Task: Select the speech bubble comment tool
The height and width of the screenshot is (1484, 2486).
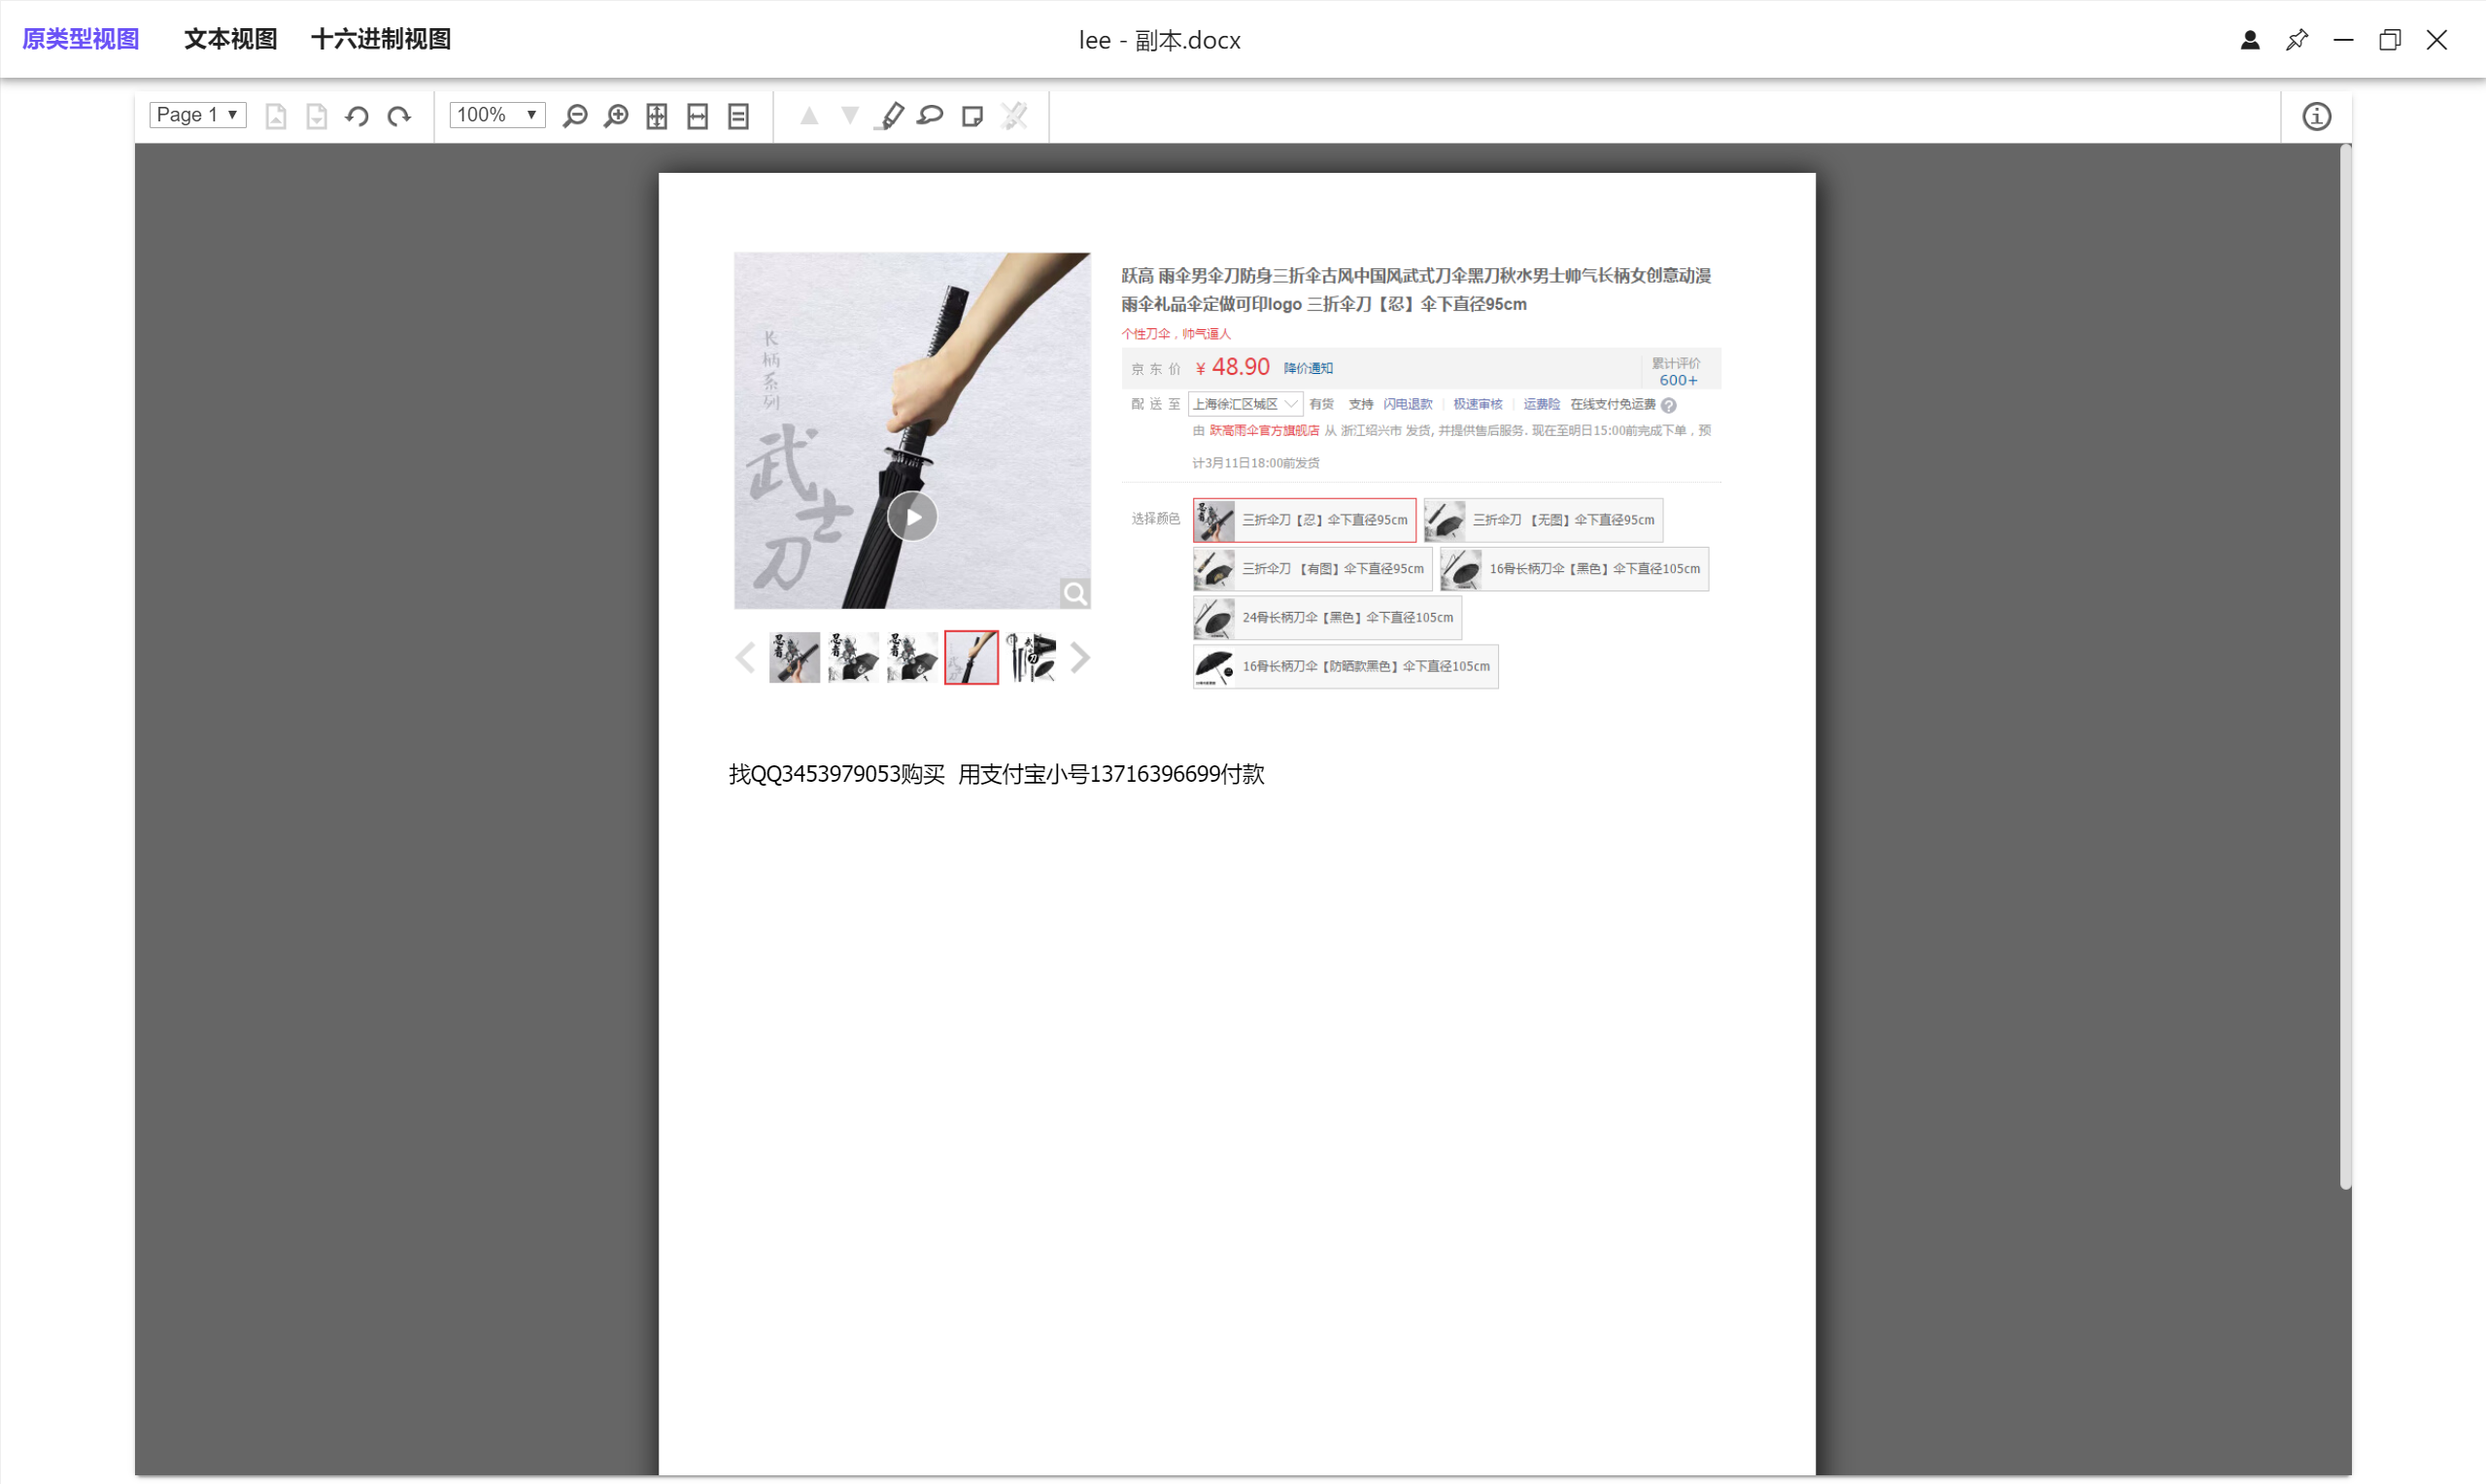Action: click(930, 116)
